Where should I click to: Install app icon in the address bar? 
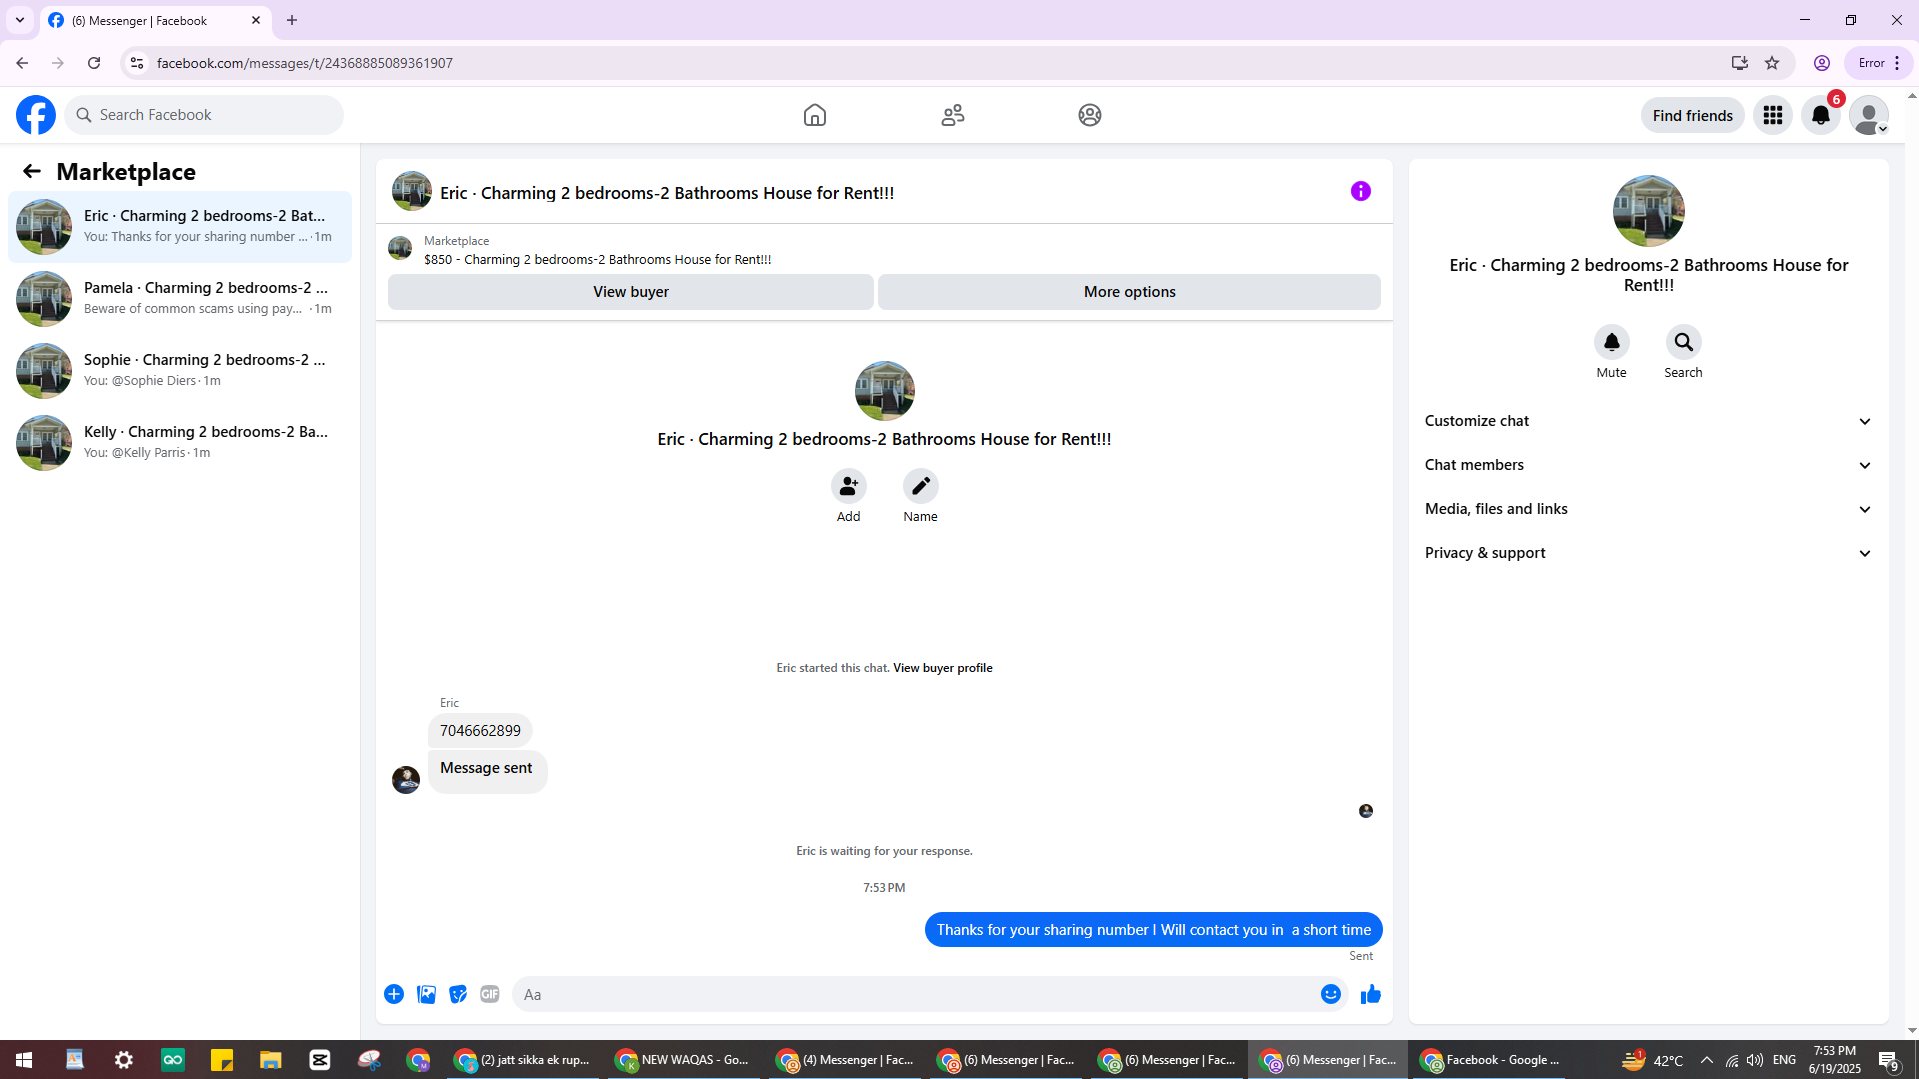1740,63
